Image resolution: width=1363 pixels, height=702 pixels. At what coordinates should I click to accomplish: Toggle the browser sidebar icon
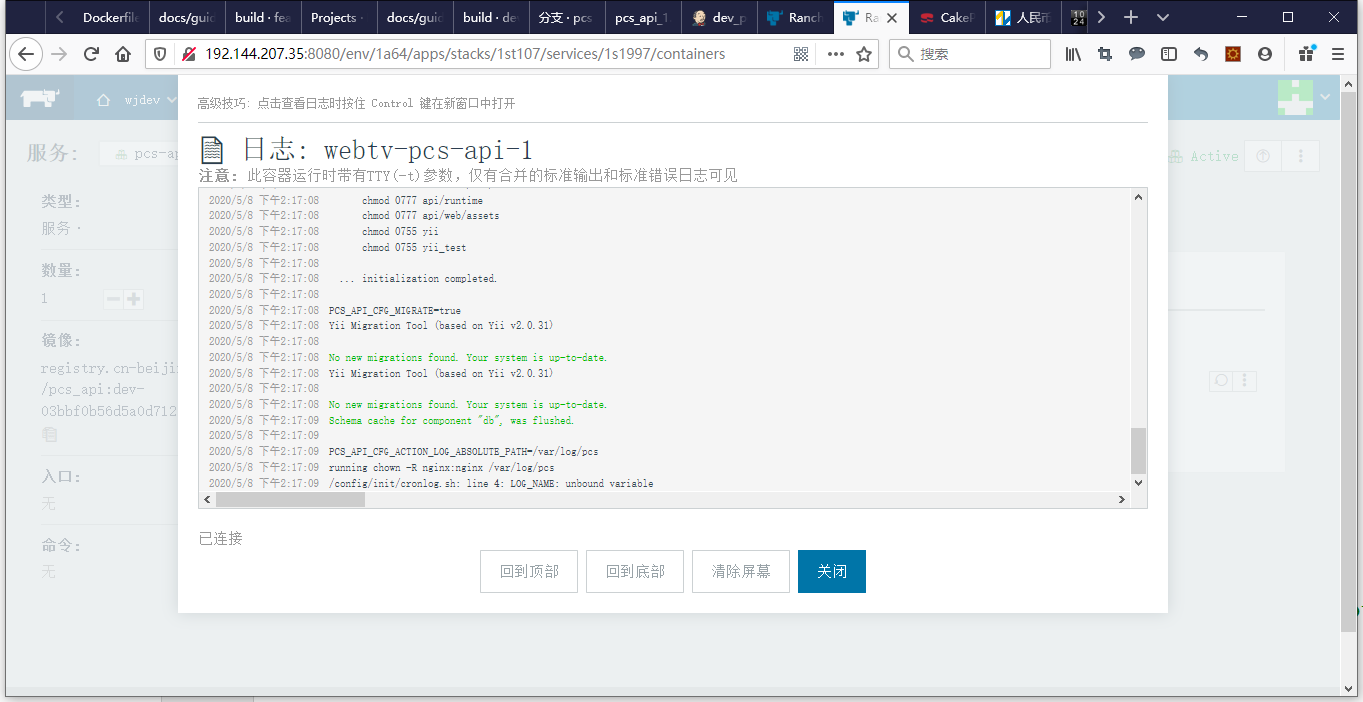[1169, 54]
